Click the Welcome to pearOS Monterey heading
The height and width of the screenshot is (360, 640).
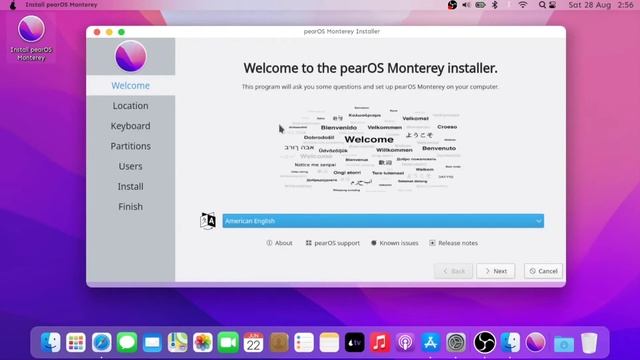pos(370,68)
